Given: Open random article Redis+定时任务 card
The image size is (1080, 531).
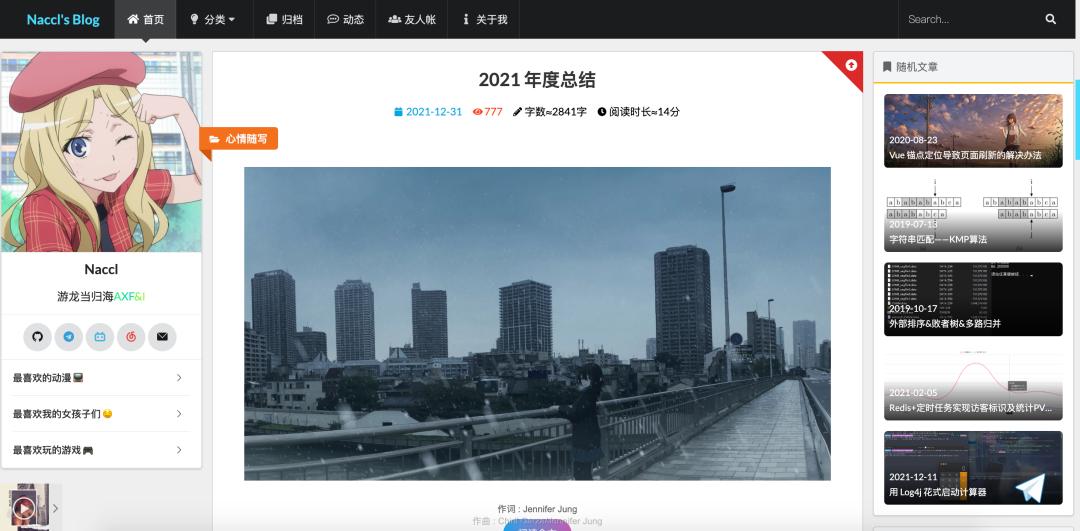Looking at the screenshot, I should (x=973, y=384).
